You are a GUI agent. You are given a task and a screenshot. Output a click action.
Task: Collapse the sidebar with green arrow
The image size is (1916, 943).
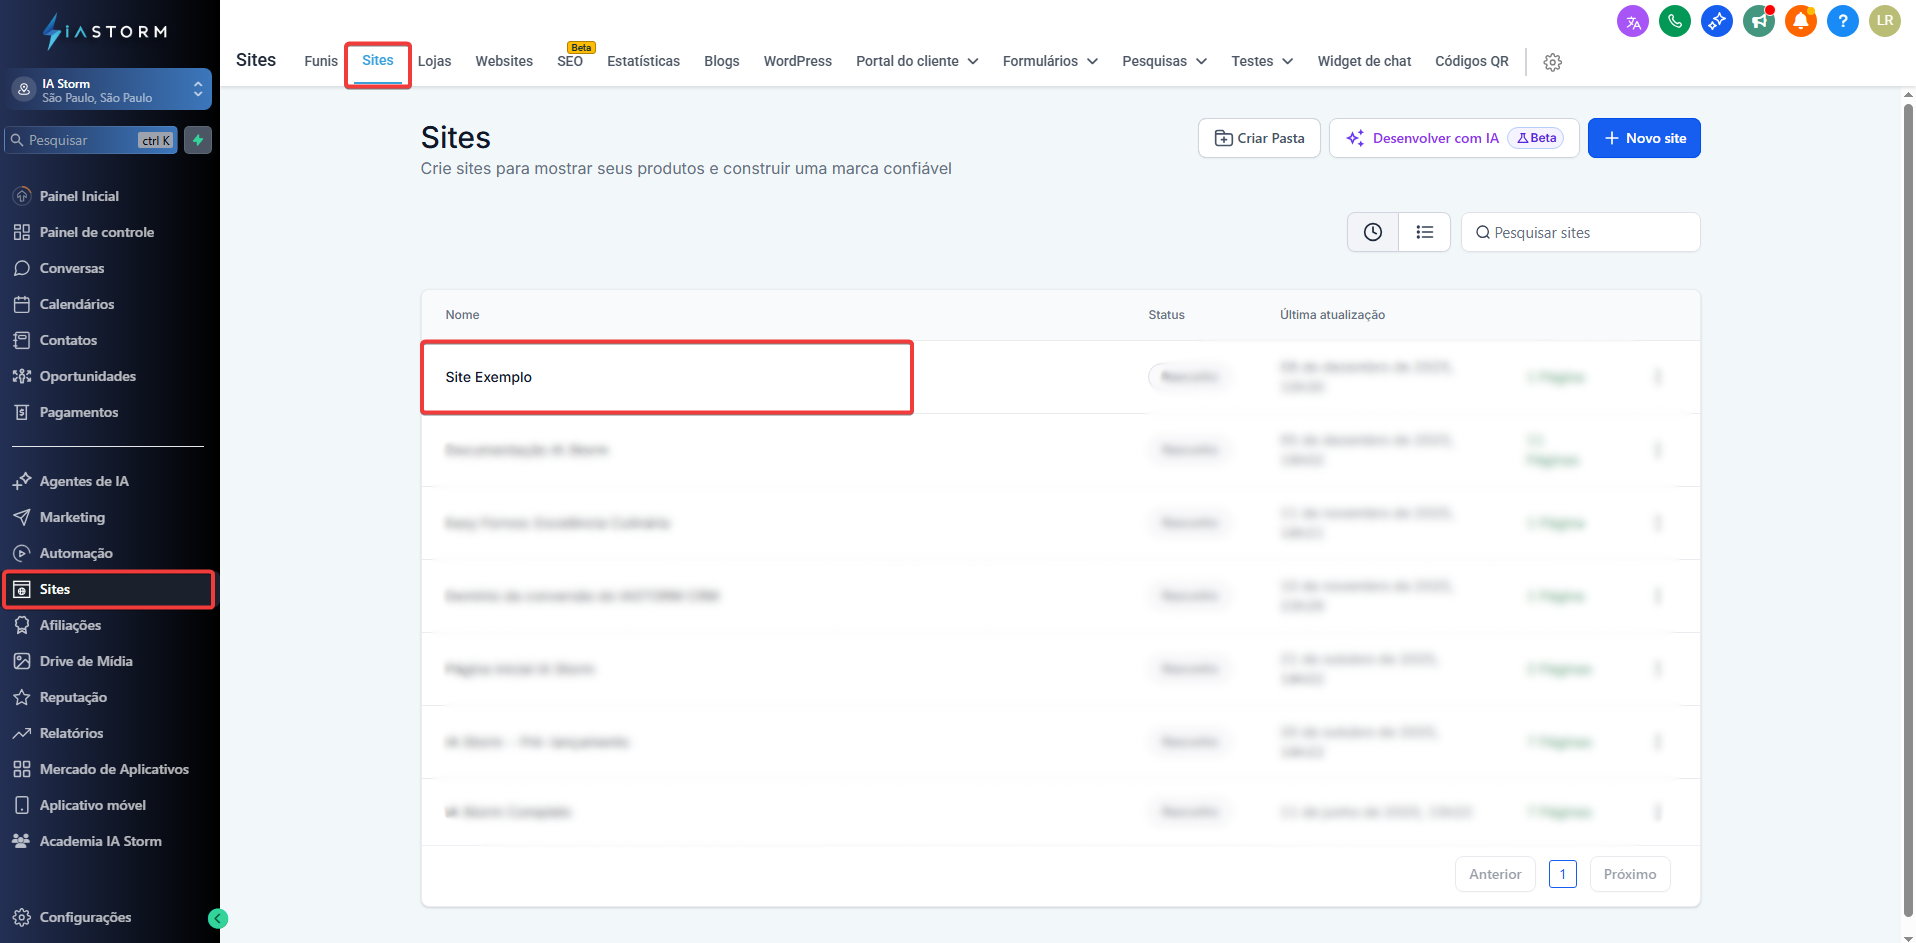point(218,918)
